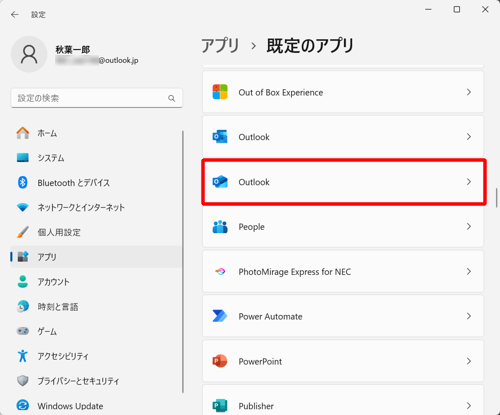Screen dimensions: 500x415
Task: Click the アカウント person icon
Action: (x=23, y=282)
